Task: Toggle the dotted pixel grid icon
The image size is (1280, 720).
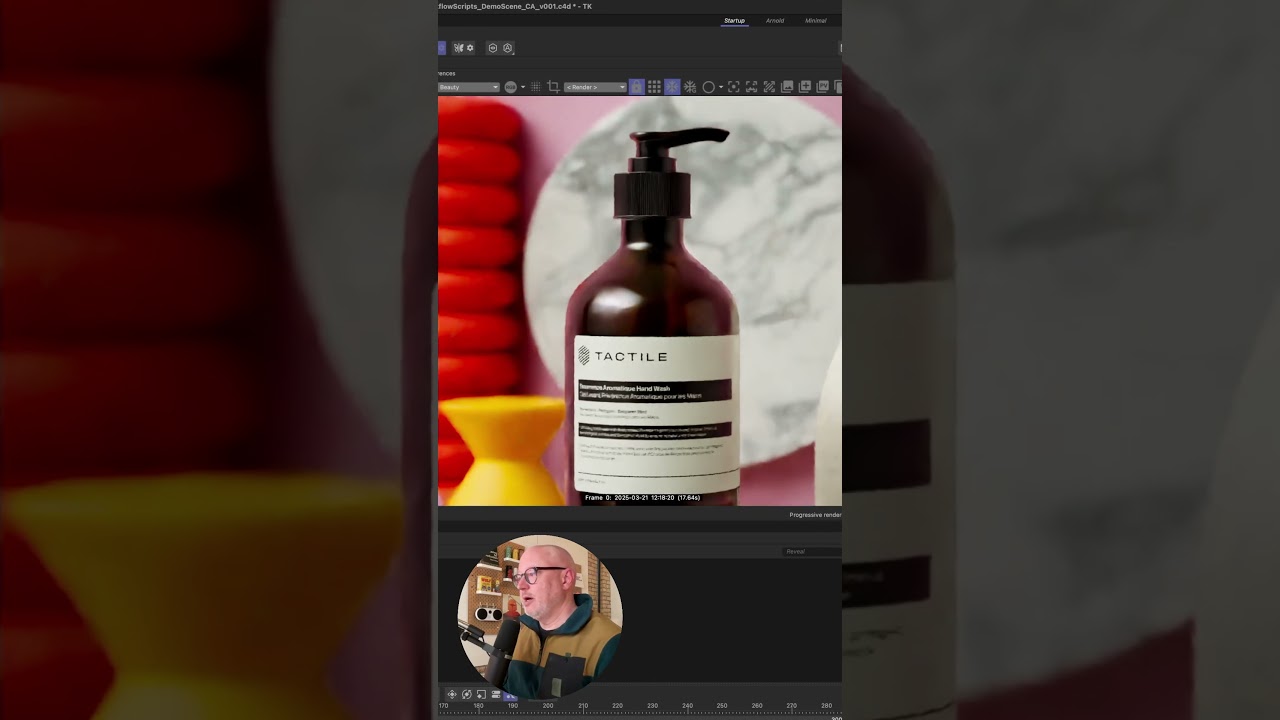Action: (536, 87)
